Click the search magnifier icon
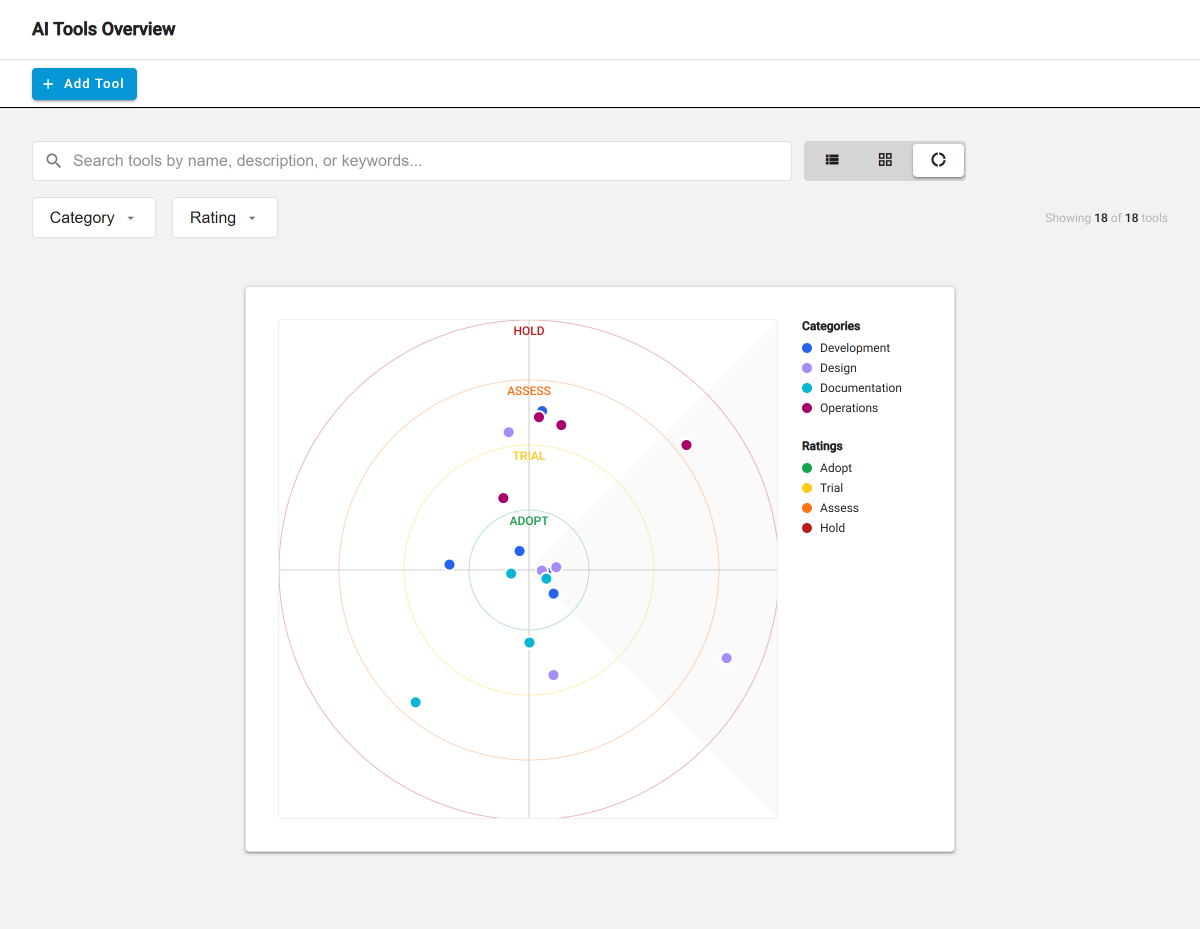The height and width of the screenshot is (929, 1200). (53, 160)
